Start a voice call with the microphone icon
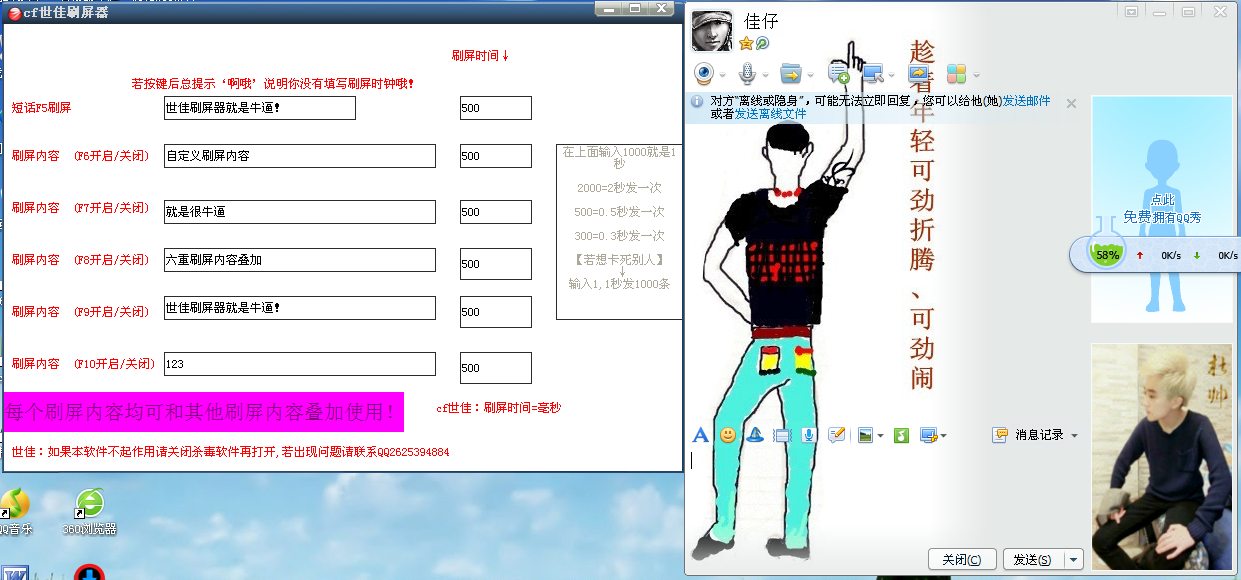This screenshot has height=580, width=1241. (747, 73)
